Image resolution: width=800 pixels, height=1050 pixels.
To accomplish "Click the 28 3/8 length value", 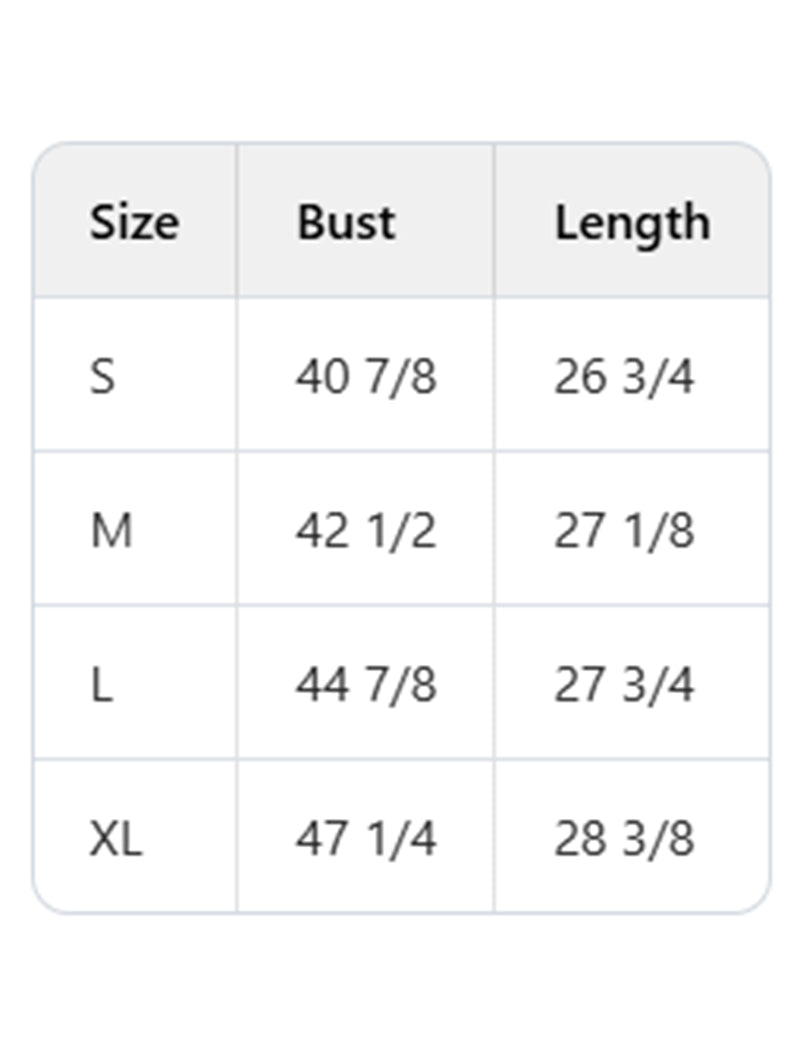I will click(x=624, y=839).
